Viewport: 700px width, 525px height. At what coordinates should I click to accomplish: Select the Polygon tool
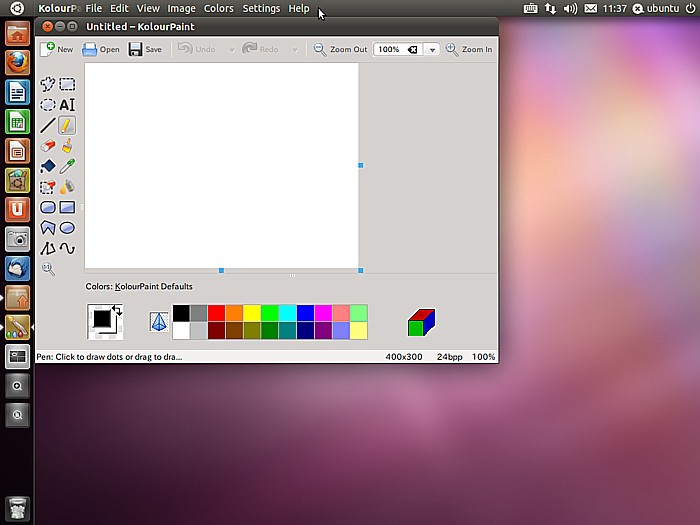pos(48,228)
